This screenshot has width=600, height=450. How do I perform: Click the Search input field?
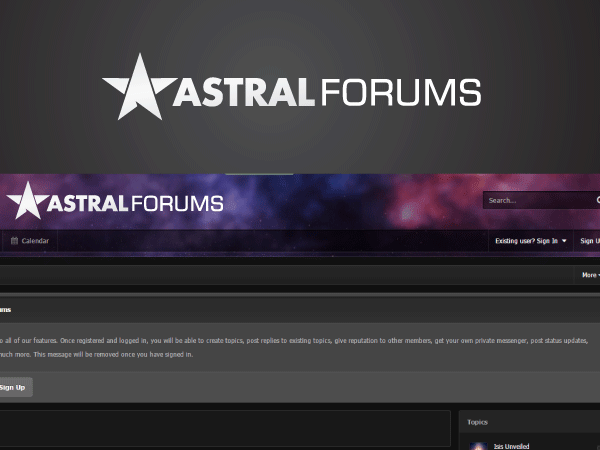(x=540, y=200)
